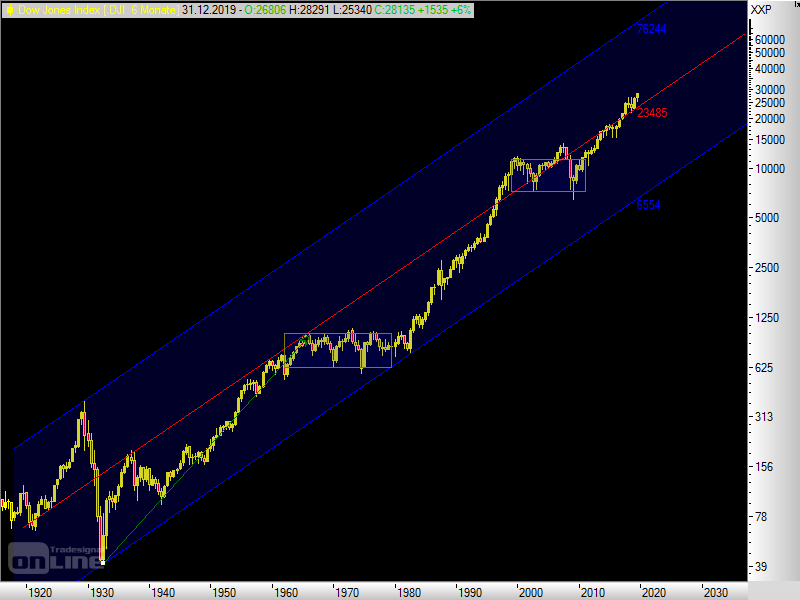Select the yellow rectangle around 2000-2010
The image size is (800, 600).
[x=548, y=176]
